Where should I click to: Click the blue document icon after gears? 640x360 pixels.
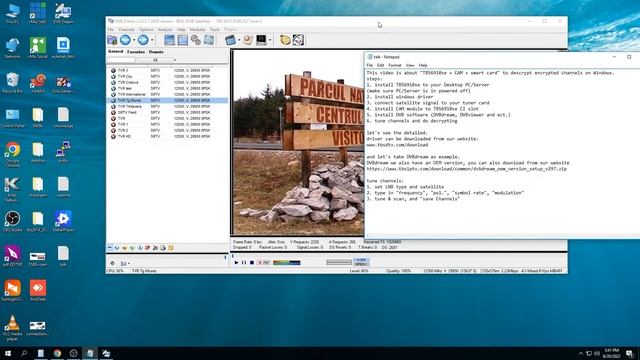pos(209,40)
